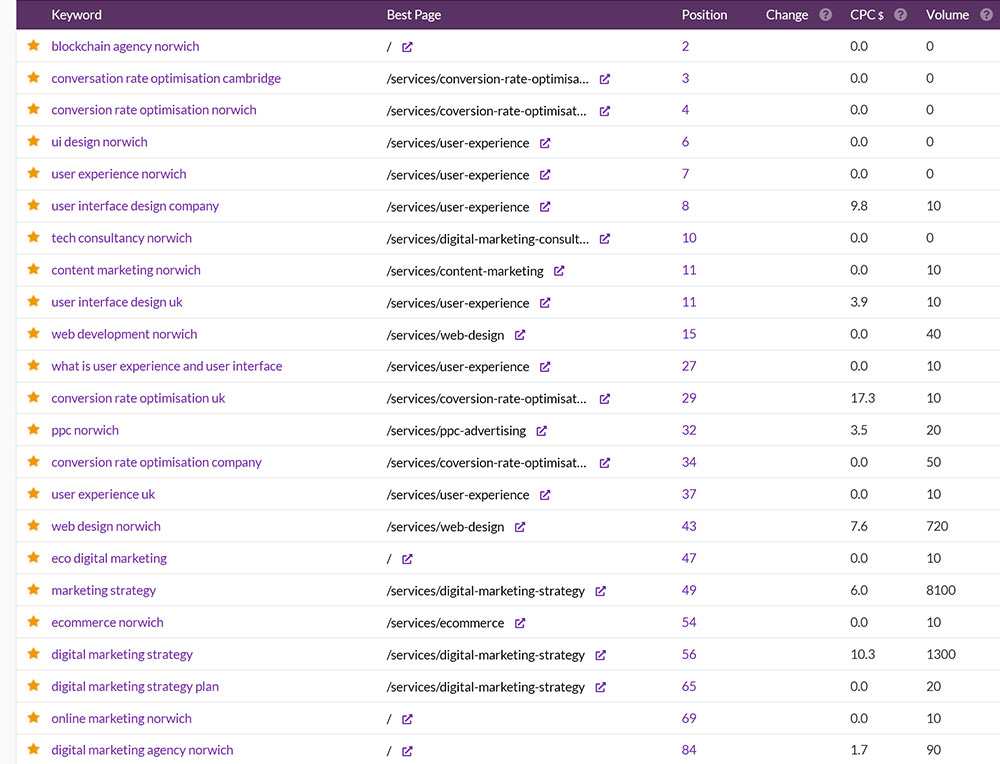1000x764 pixels.
Task: Toggle favourite star for ppc norwich
Action: click(33, 430)
